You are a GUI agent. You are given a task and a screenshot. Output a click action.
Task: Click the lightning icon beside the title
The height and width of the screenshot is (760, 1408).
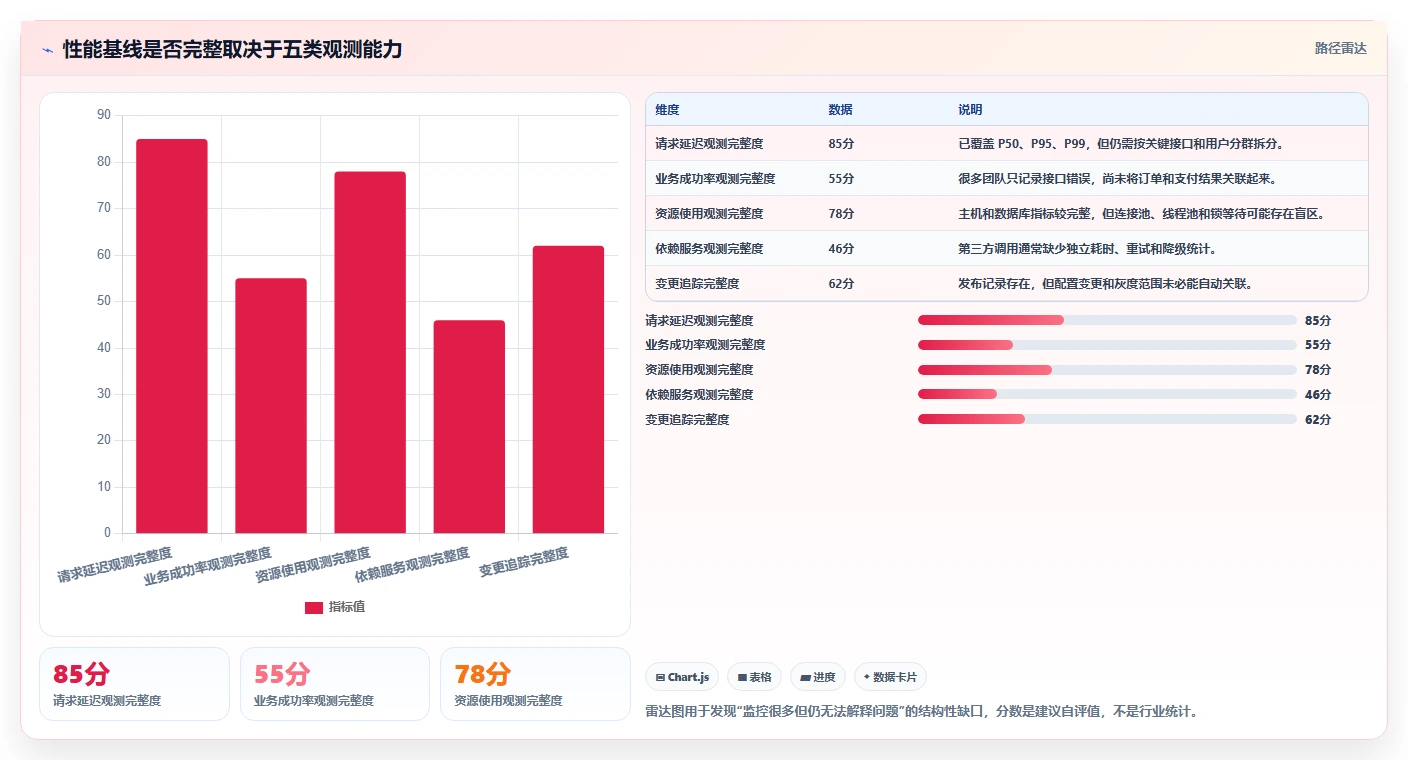coord(48,50)
